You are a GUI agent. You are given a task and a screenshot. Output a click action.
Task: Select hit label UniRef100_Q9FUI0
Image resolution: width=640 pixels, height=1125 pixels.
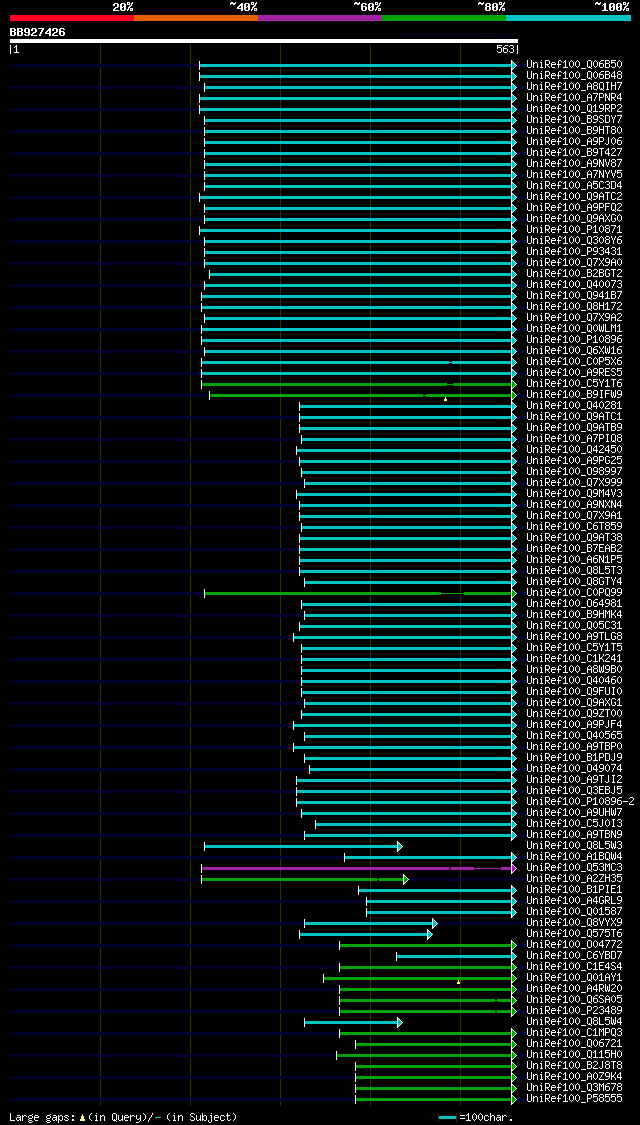(574, 693)
